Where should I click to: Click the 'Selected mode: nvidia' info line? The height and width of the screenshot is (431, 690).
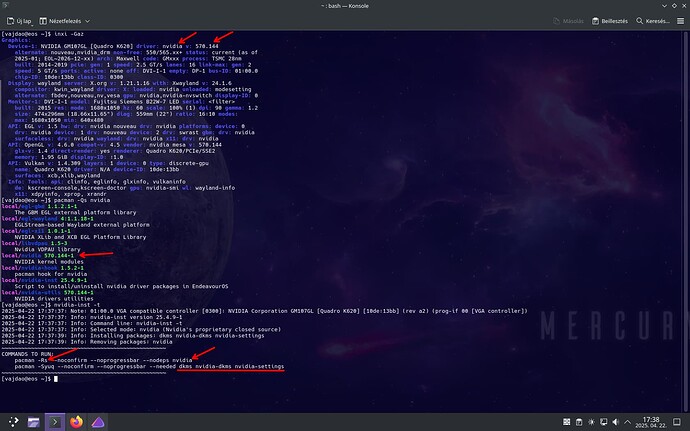tap(141, 330)
